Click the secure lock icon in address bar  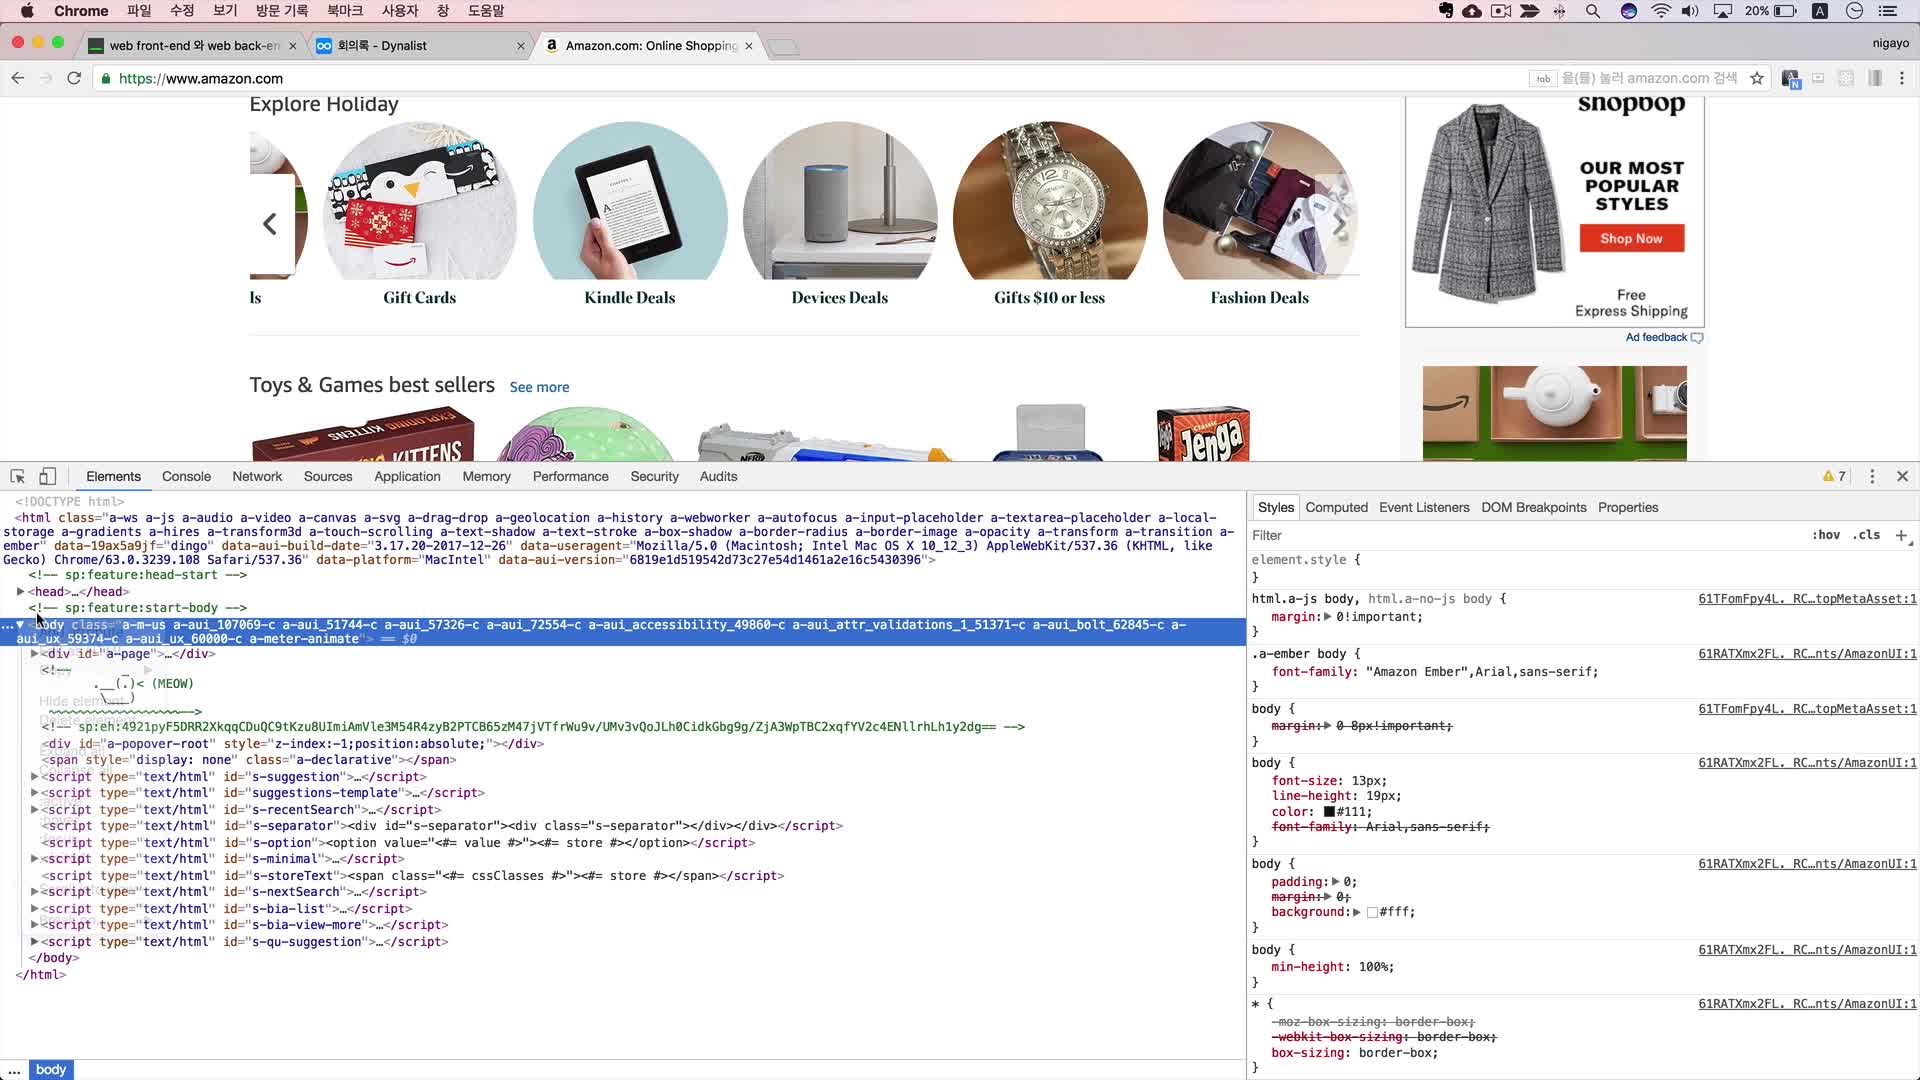tap(106, 79)
